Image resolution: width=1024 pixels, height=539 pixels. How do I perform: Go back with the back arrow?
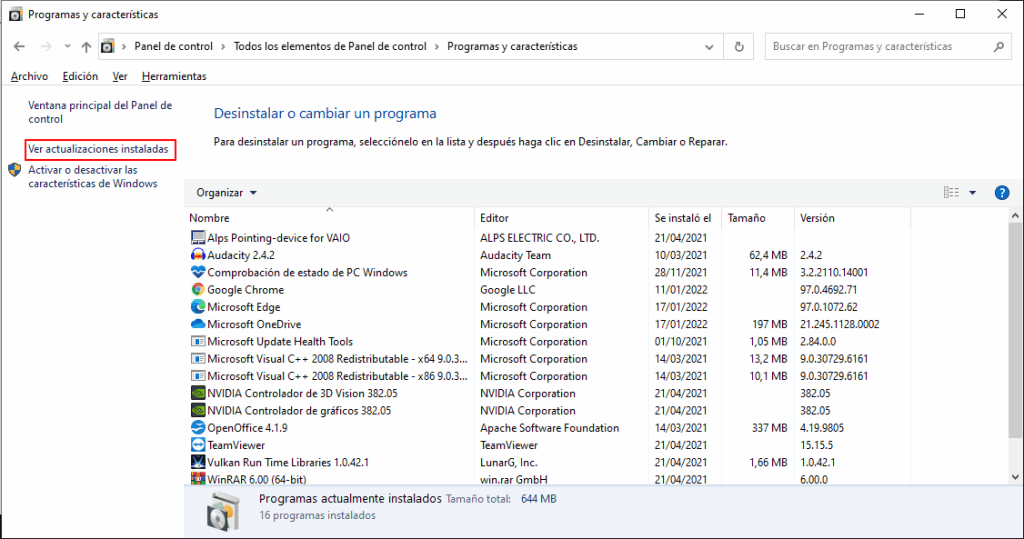pos(19,46)
